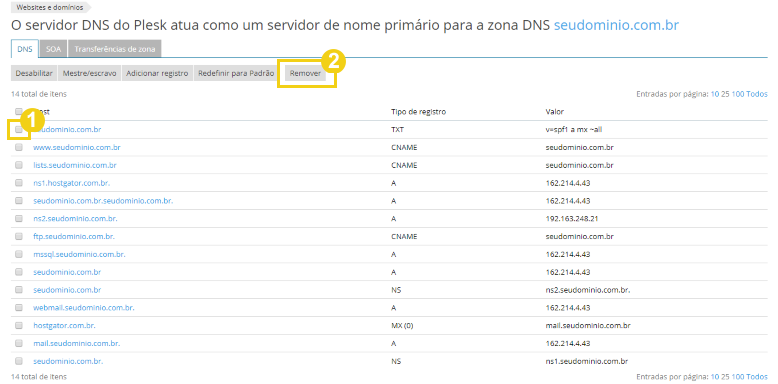Screen dimensions: 778x384
Task: Open the Transferências de zona tab
Action: (115, 49)
